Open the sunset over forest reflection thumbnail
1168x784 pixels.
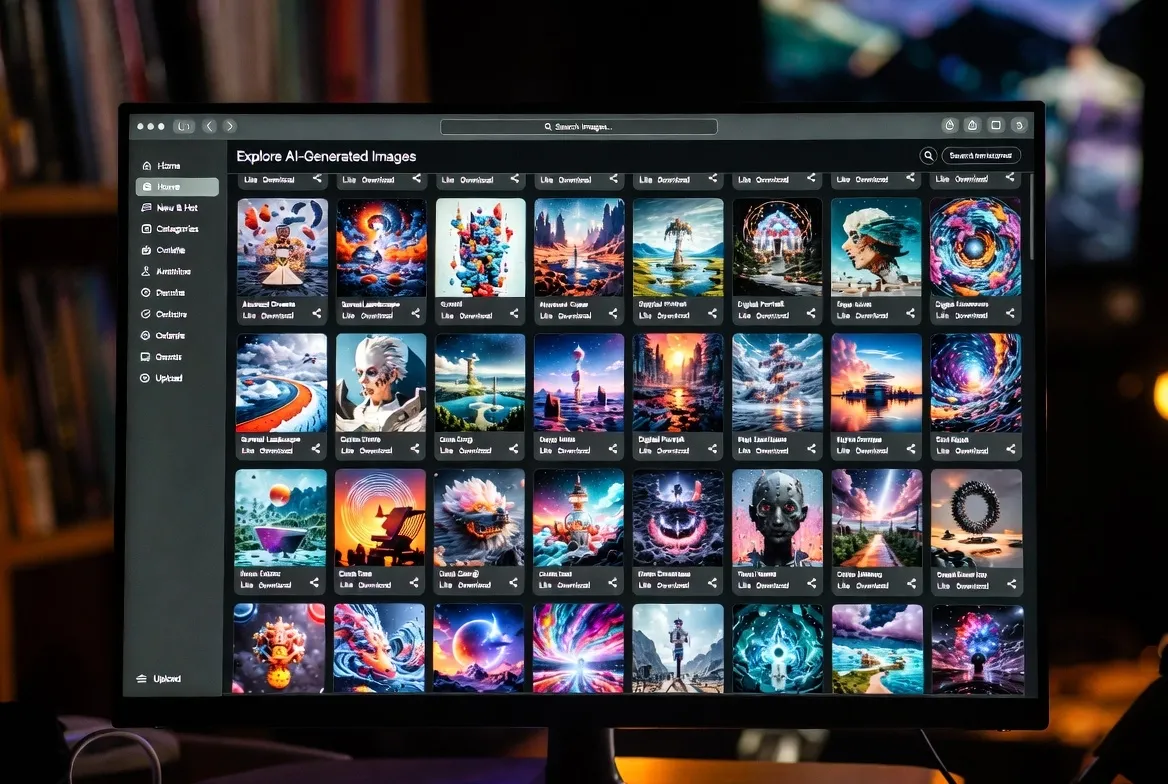678,383
